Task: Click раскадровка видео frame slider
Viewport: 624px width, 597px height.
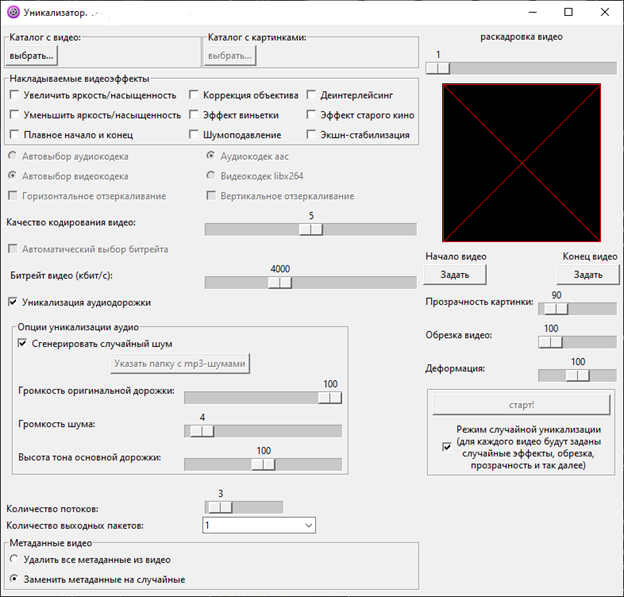Action: tap(438, 68)
